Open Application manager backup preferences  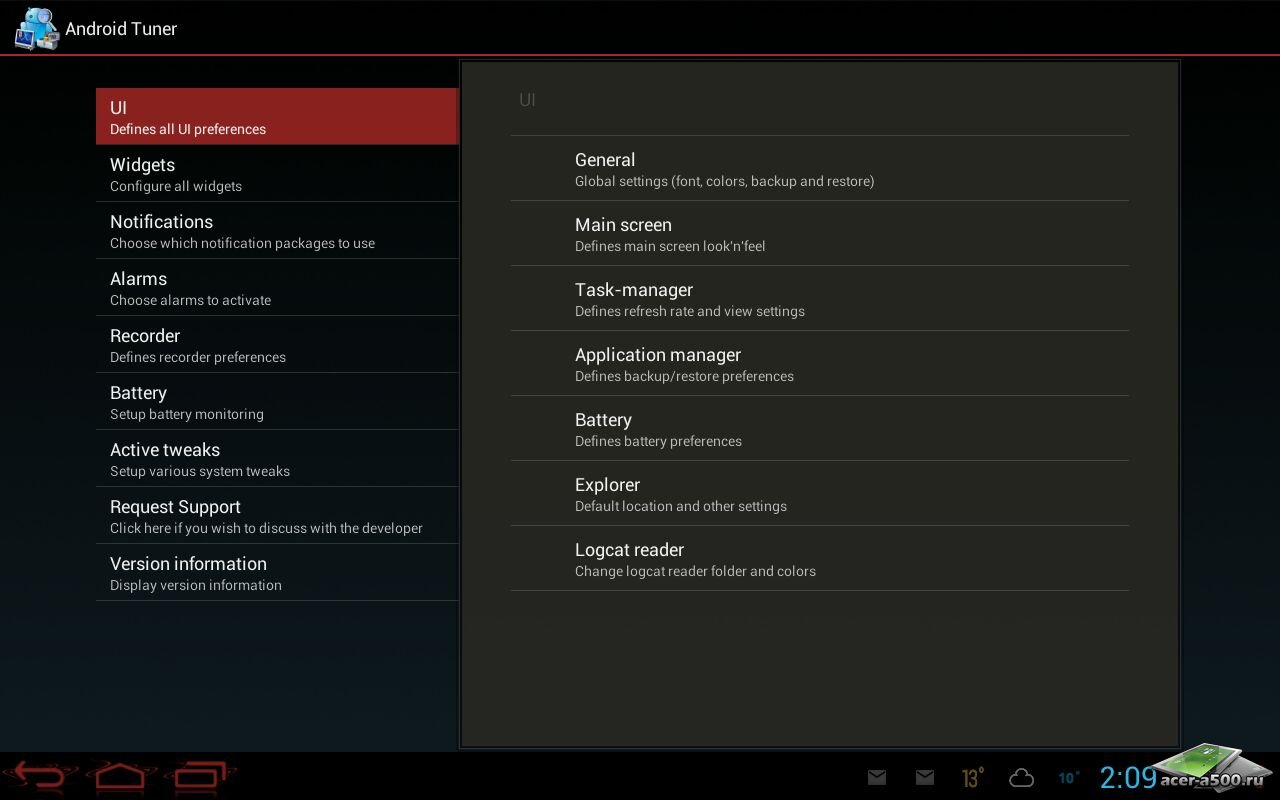click(819, 364)
